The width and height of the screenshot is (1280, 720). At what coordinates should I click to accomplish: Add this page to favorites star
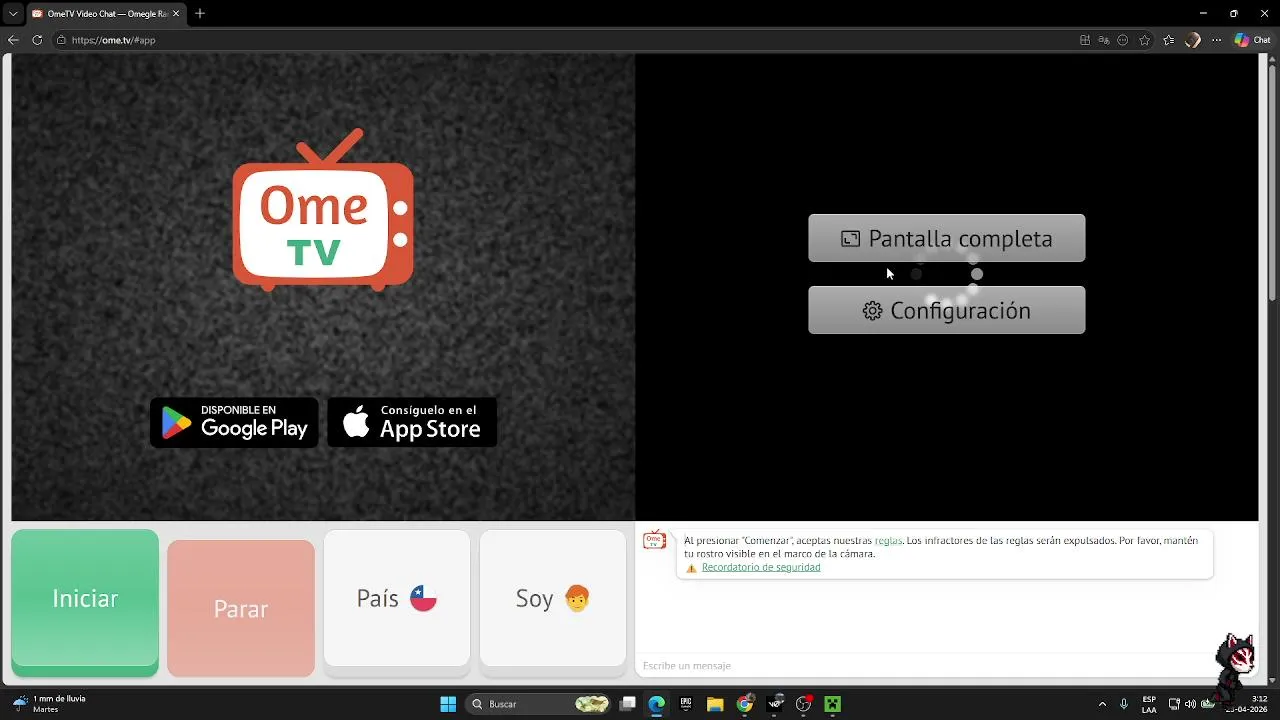[1144, 40]
